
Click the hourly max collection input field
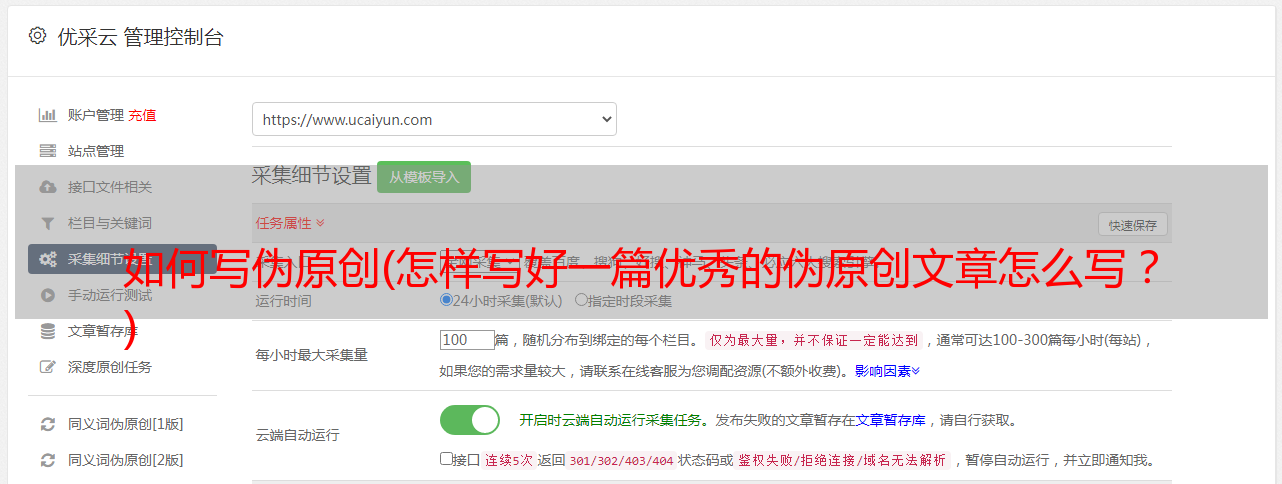point(467,340)
